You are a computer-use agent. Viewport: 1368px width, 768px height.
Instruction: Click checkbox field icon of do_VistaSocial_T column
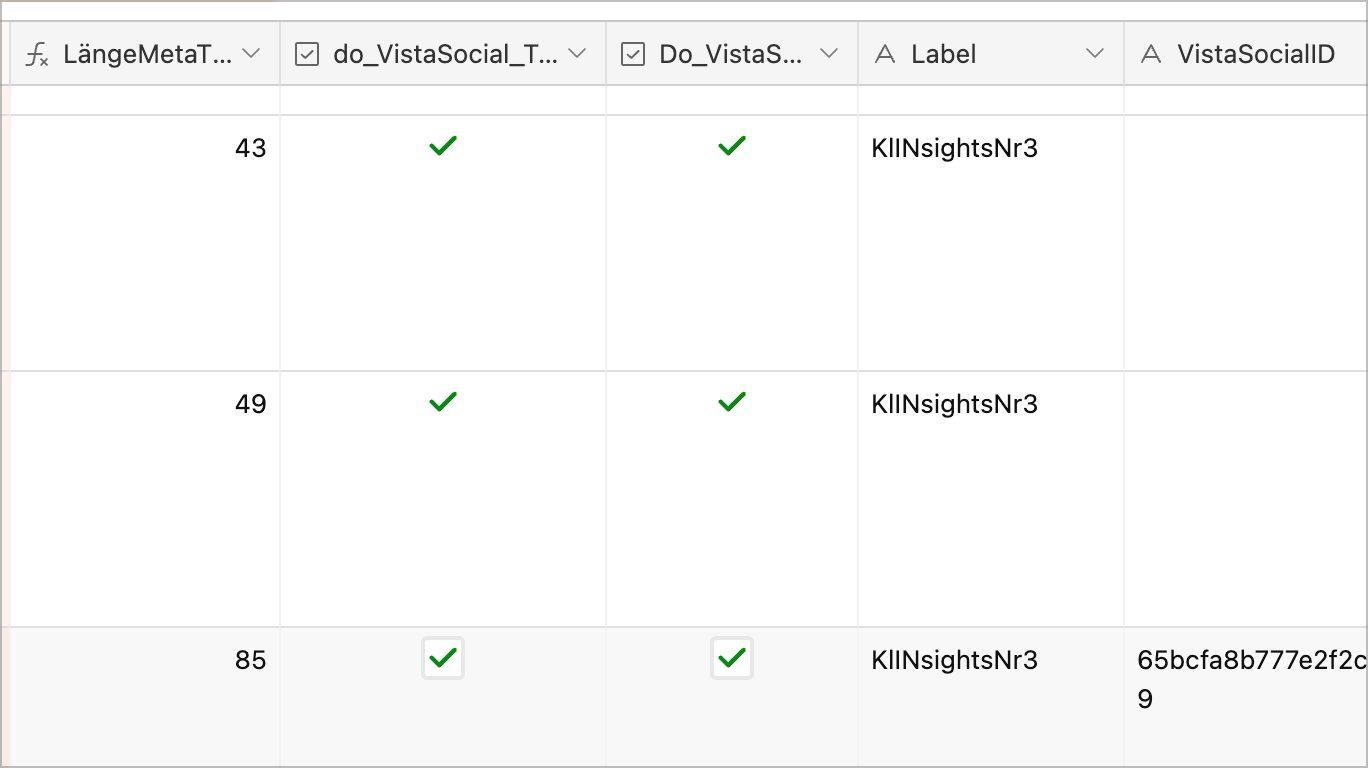tap(306, 55)
